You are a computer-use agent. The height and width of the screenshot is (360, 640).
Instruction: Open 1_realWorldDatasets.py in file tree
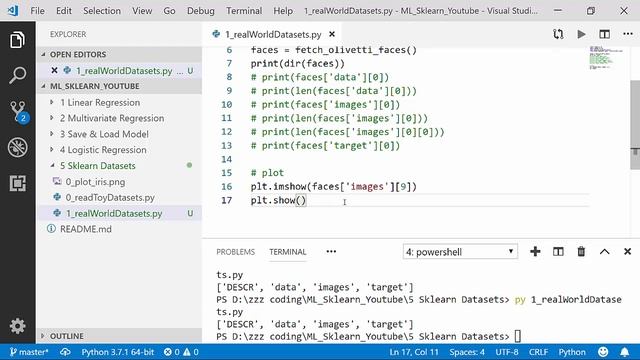(x=114, y=213)
